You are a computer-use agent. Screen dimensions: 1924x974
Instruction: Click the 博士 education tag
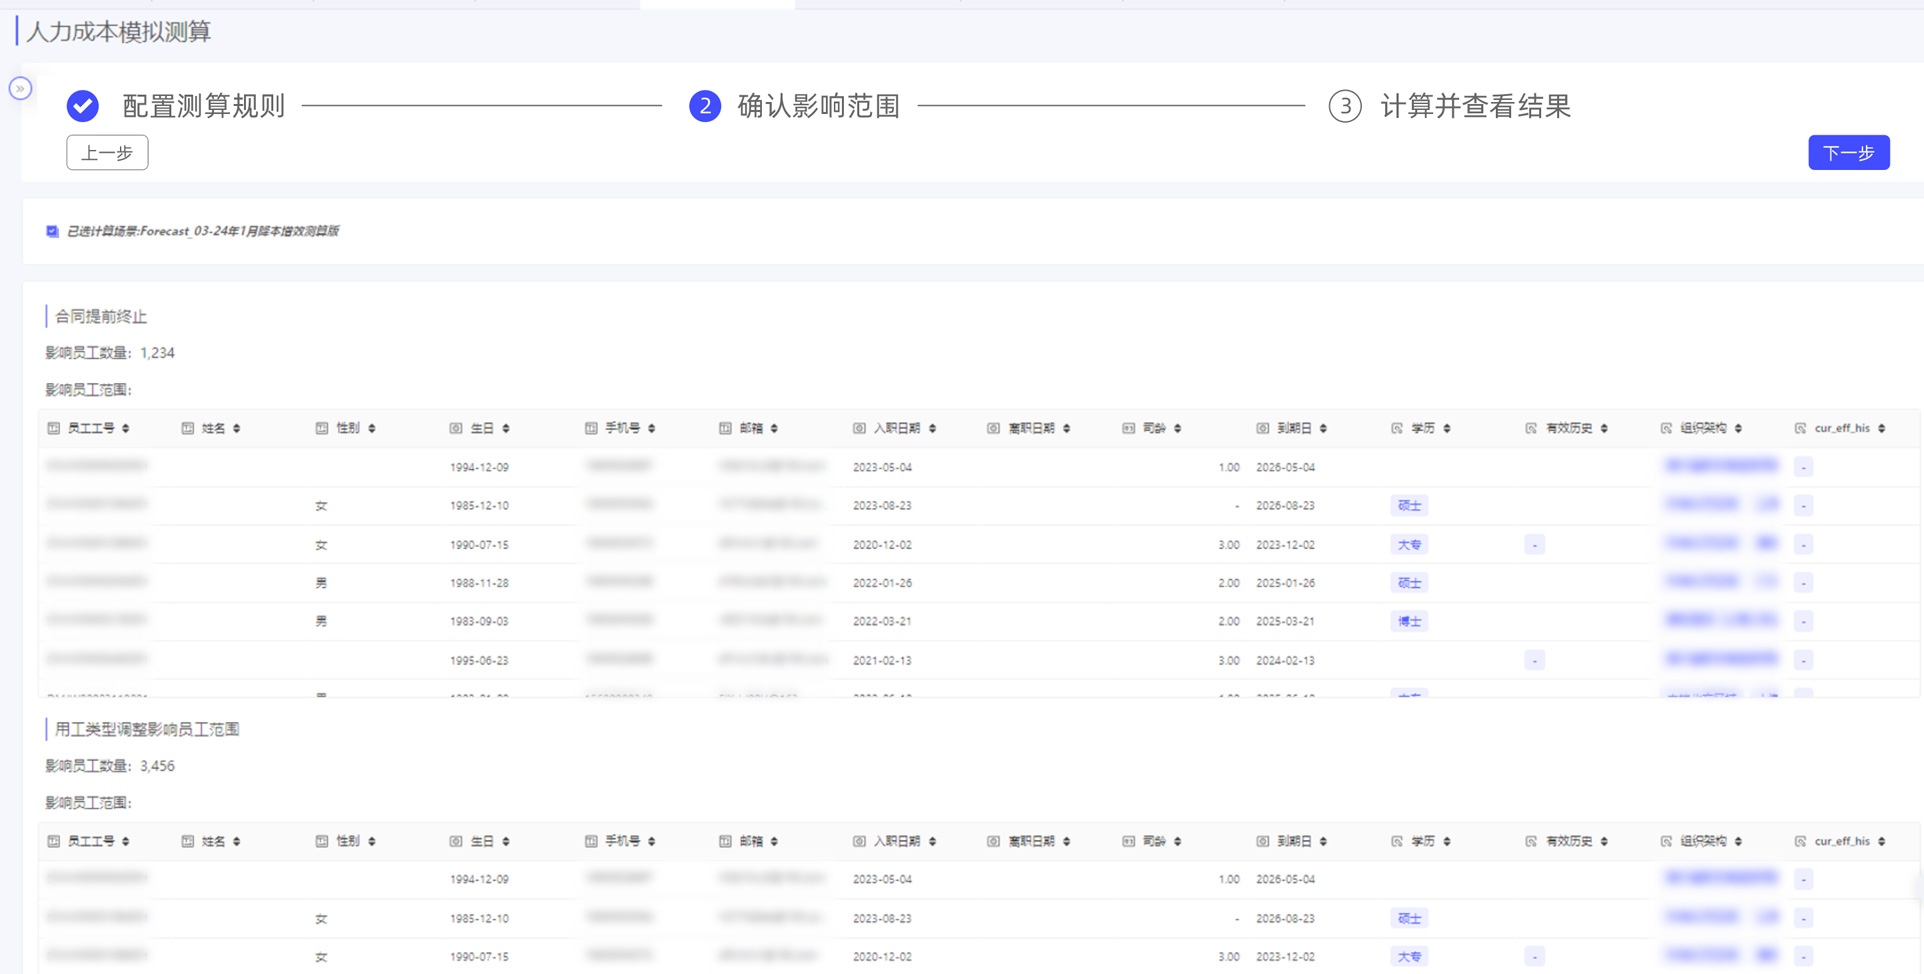click(1409, 621)
